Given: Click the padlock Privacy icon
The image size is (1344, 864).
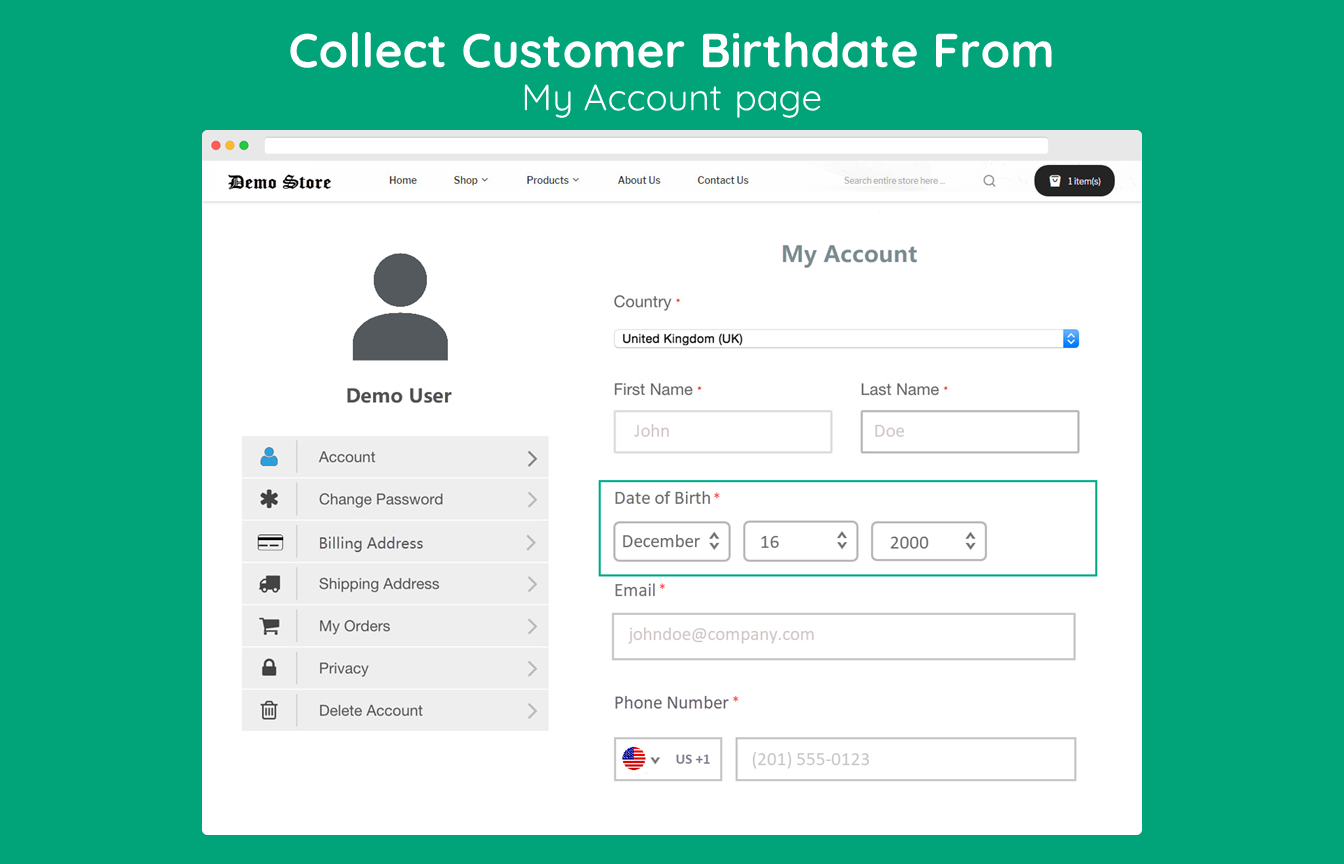Looking at the screenshot, I should pos(269,668).
